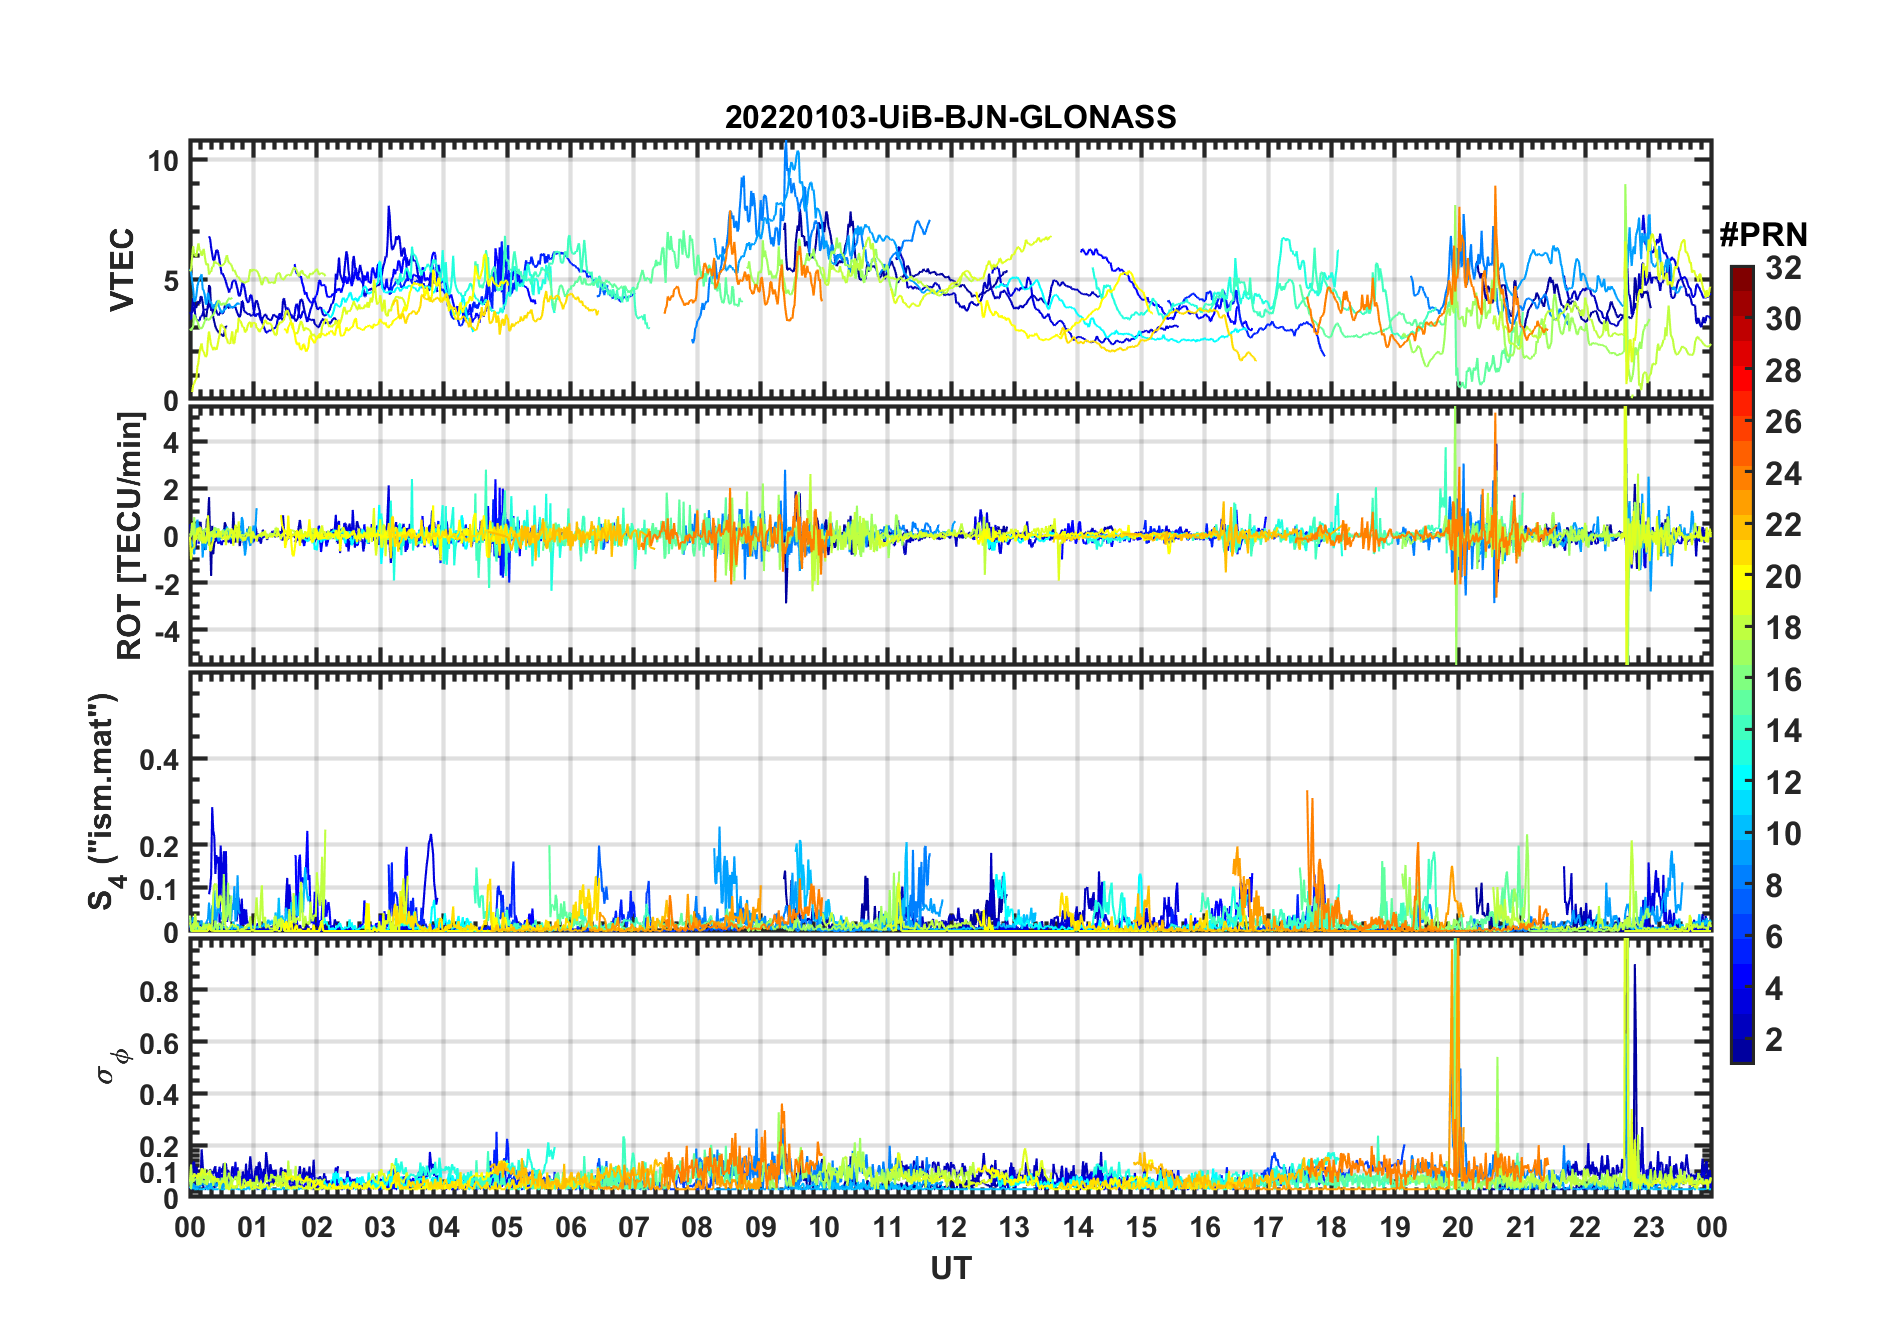Select colorbar tick label "8"

tap(1774, 886)
